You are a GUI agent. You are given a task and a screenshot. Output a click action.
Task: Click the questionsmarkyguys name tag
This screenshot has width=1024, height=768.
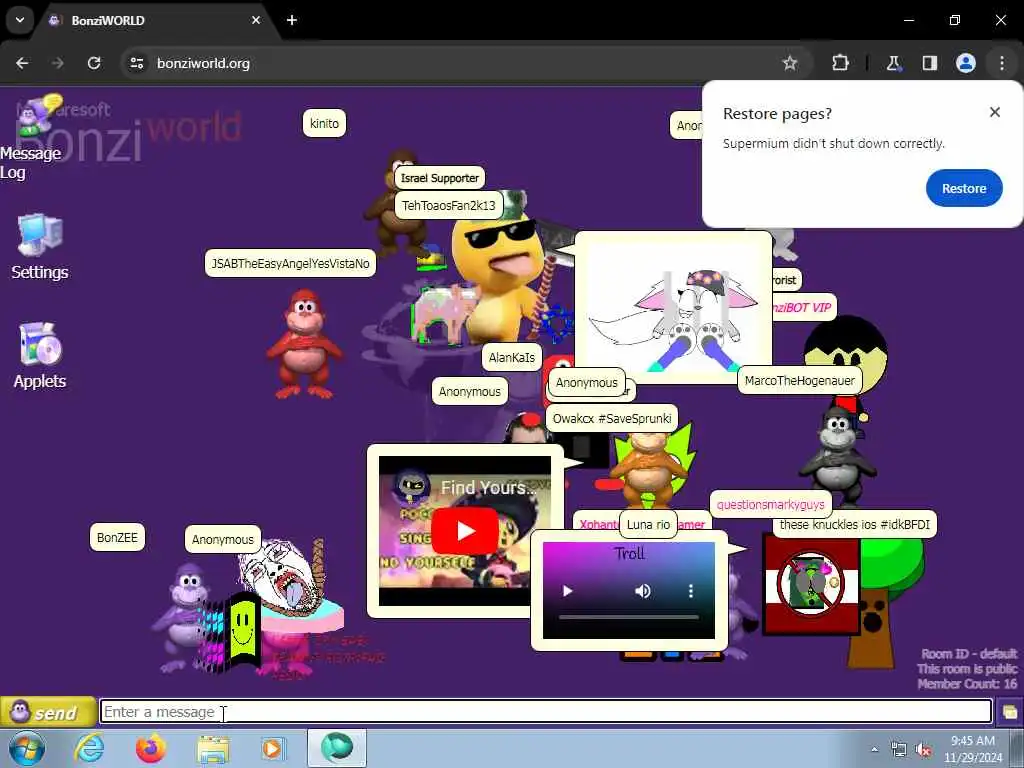771,504
